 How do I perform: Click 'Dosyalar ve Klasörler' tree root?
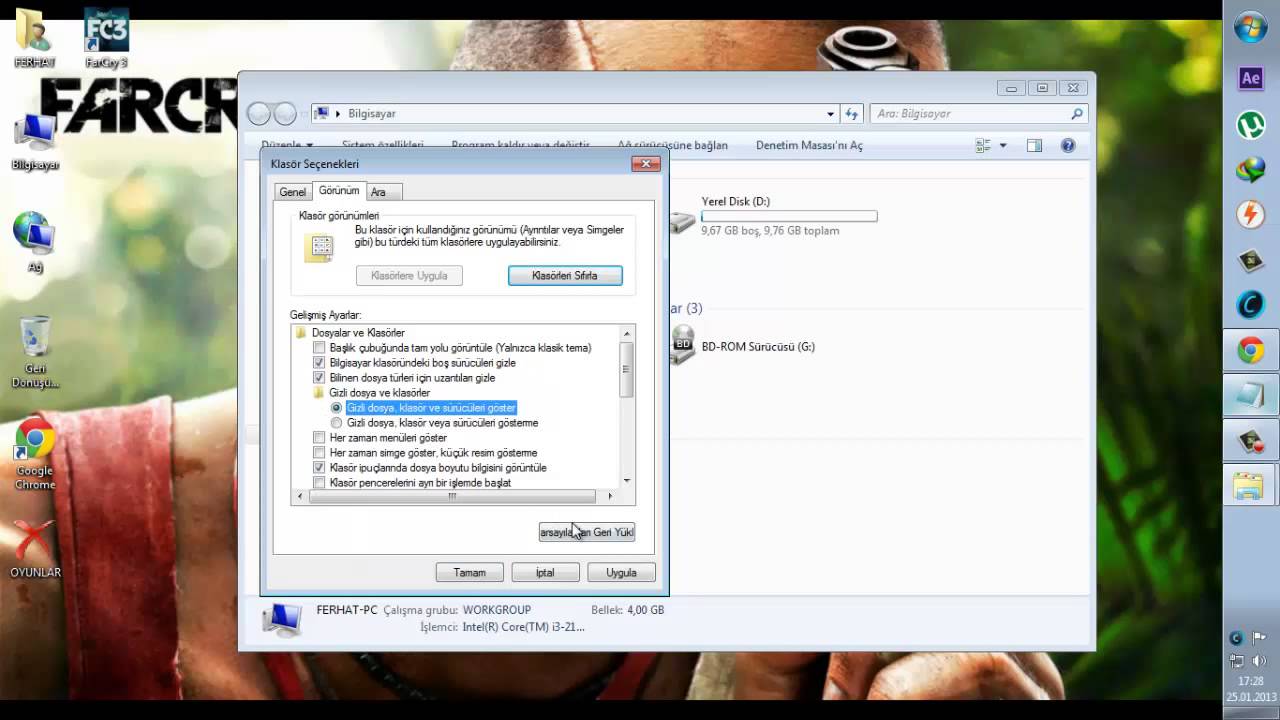coord(358,332)
